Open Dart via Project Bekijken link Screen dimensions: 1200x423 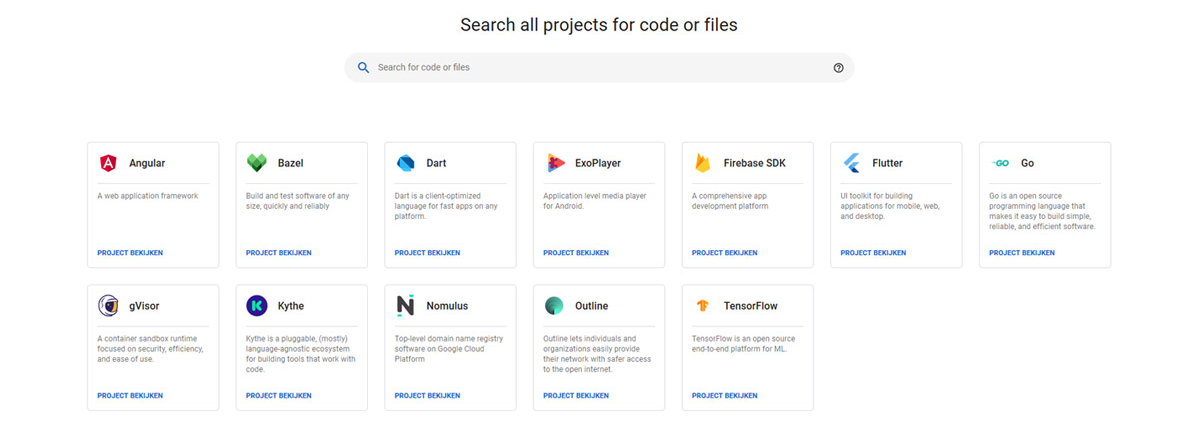click(427, 253)
